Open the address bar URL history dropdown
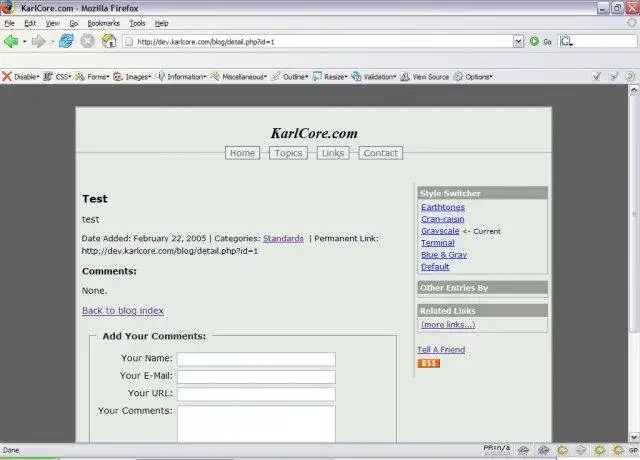The image size is (640, 460). tap(518, 41)
